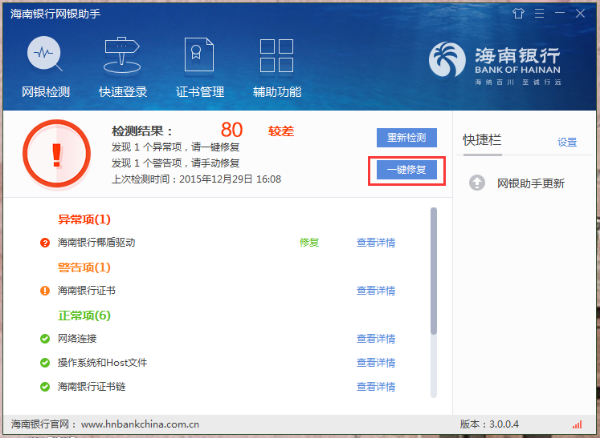Click the window title 海南银行网银助手

pos(55,14)
